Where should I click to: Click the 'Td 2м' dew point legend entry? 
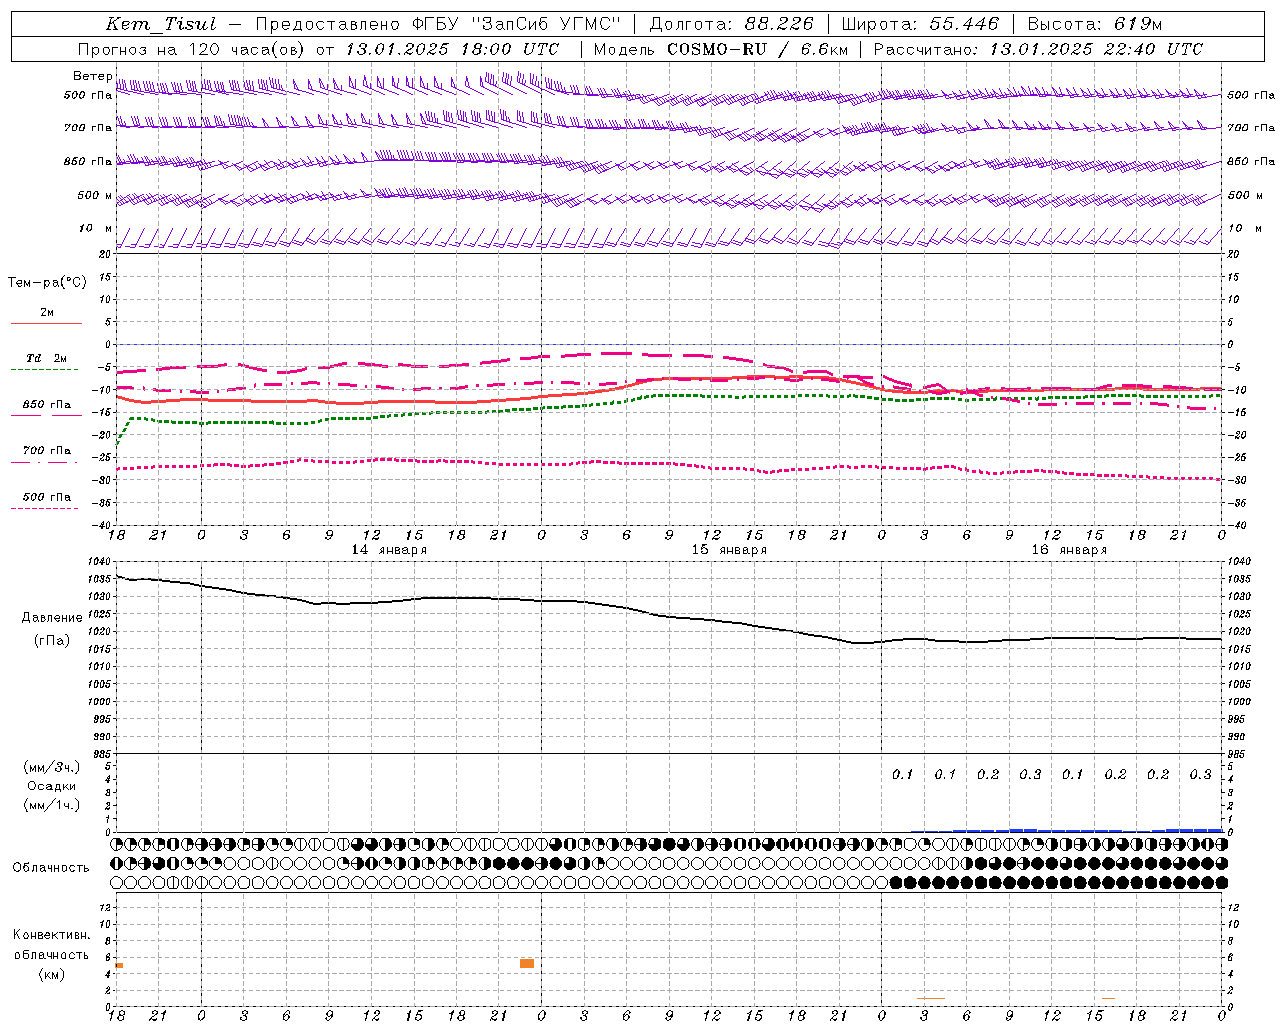[x=46, y=358]
